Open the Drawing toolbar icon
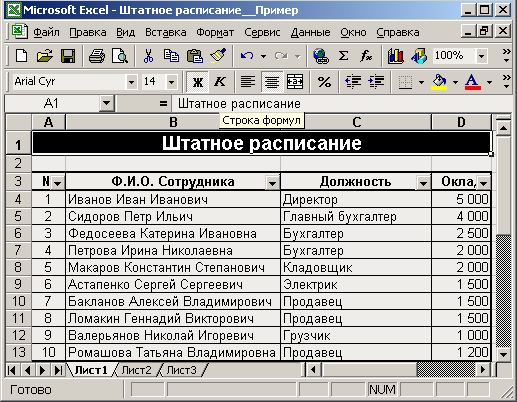This screenshot has width=517, height=402. tap(419, 56)
